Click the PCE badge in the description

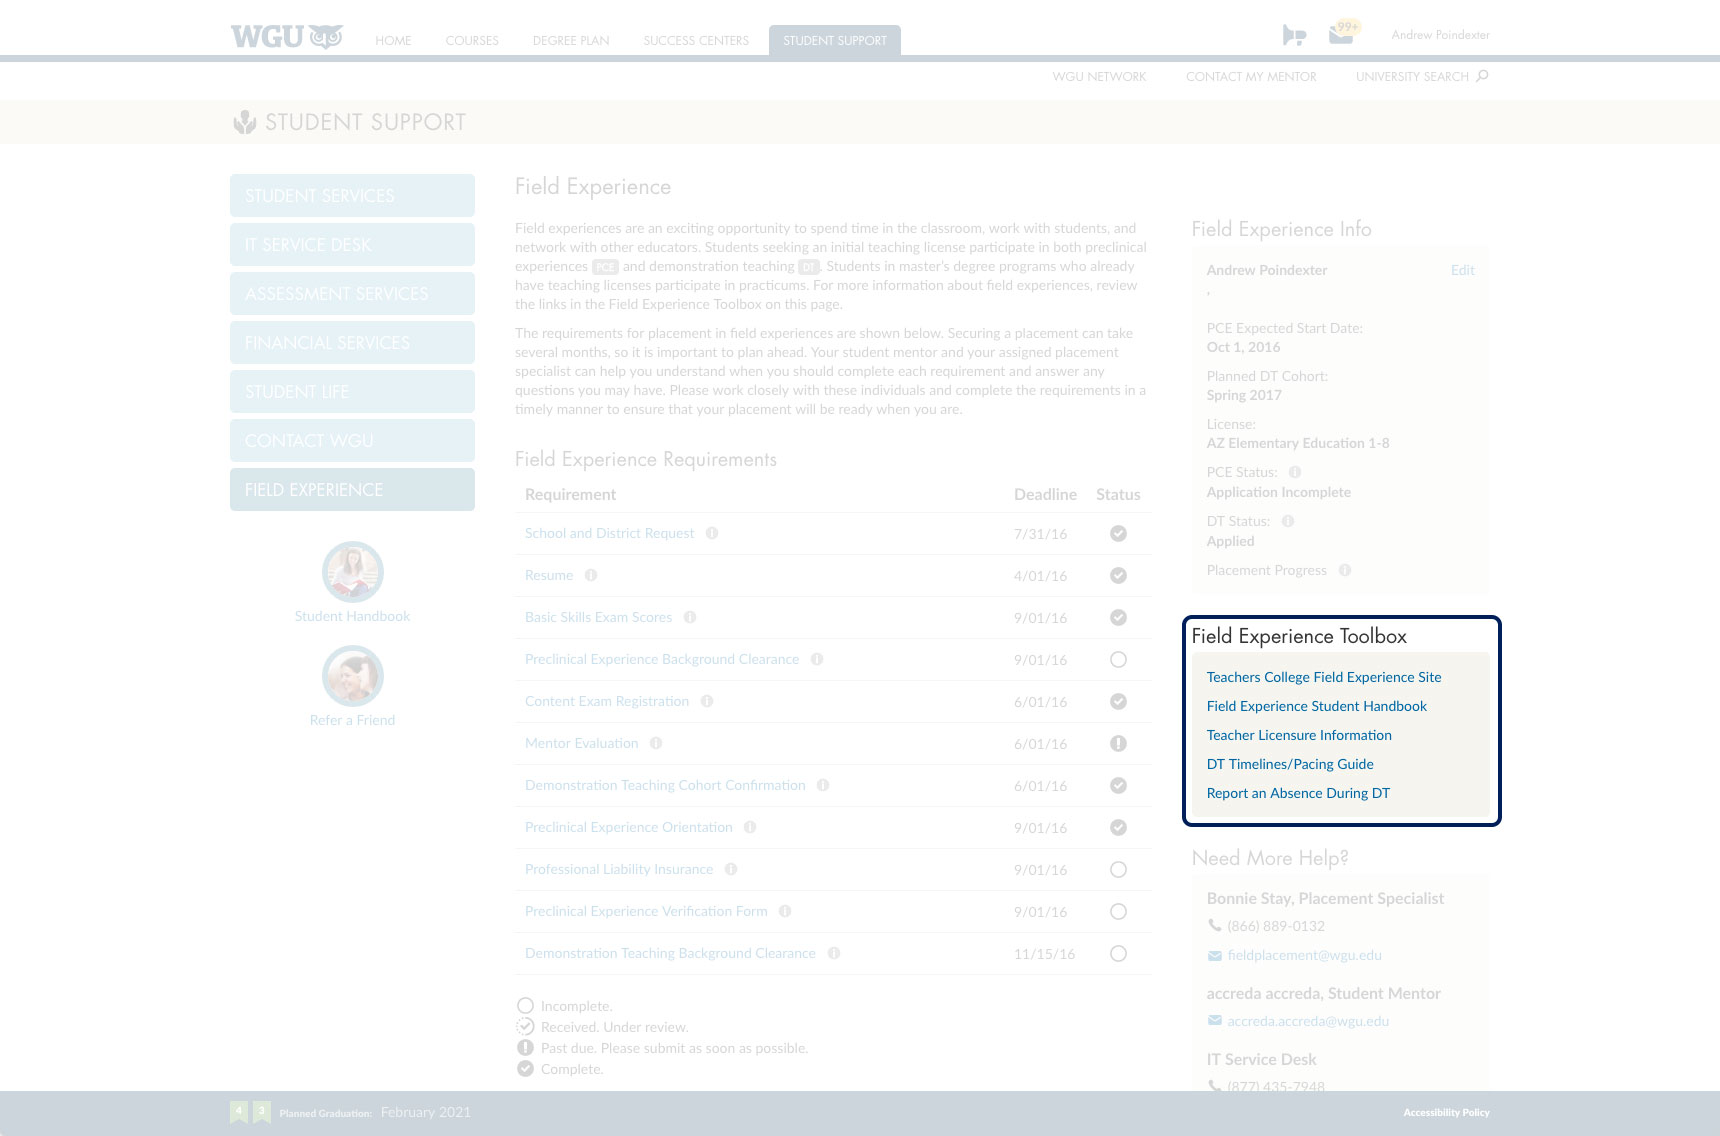[x=605, y=267]
